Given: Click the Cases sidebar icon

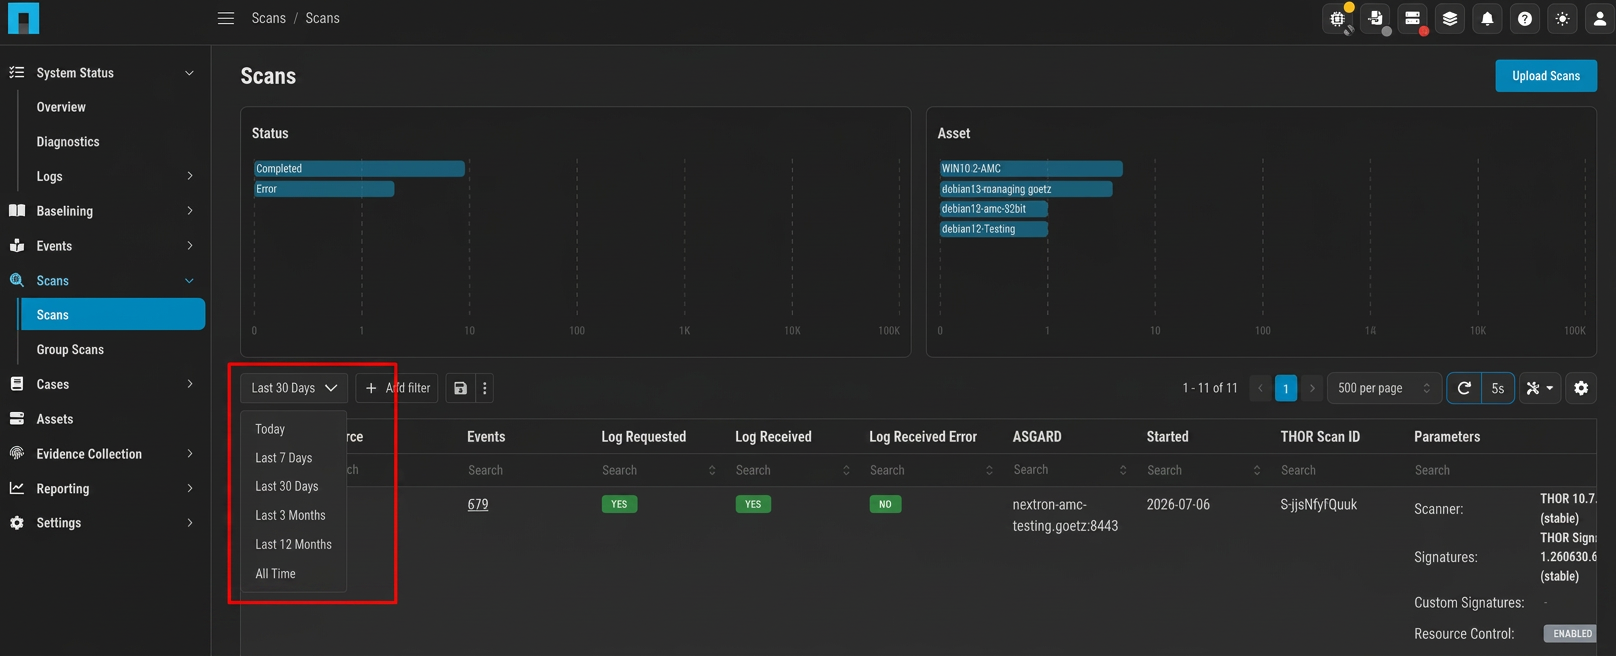Looking at the screenshot, I should (x=17, y=384).
